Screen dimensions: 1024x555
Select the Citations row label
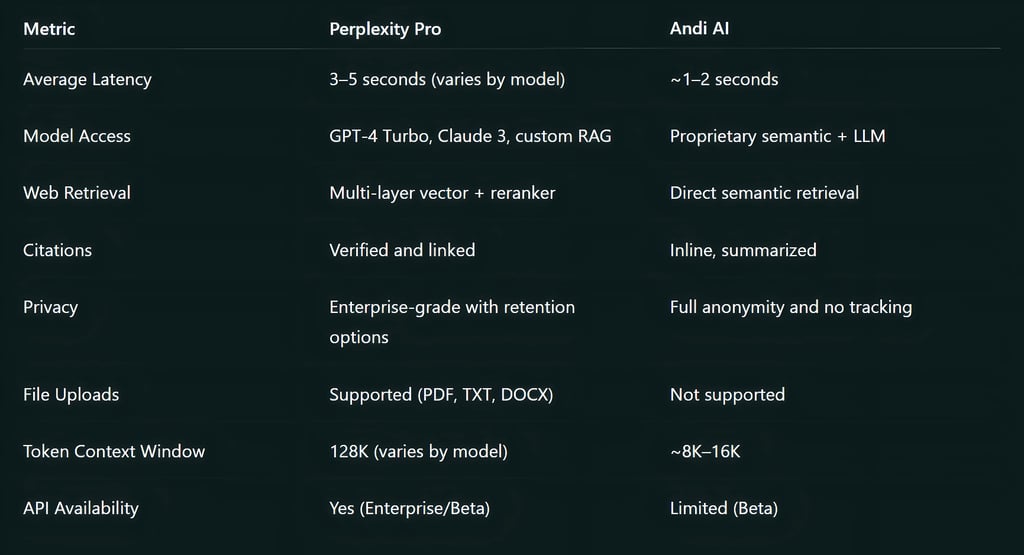[58, 250]
